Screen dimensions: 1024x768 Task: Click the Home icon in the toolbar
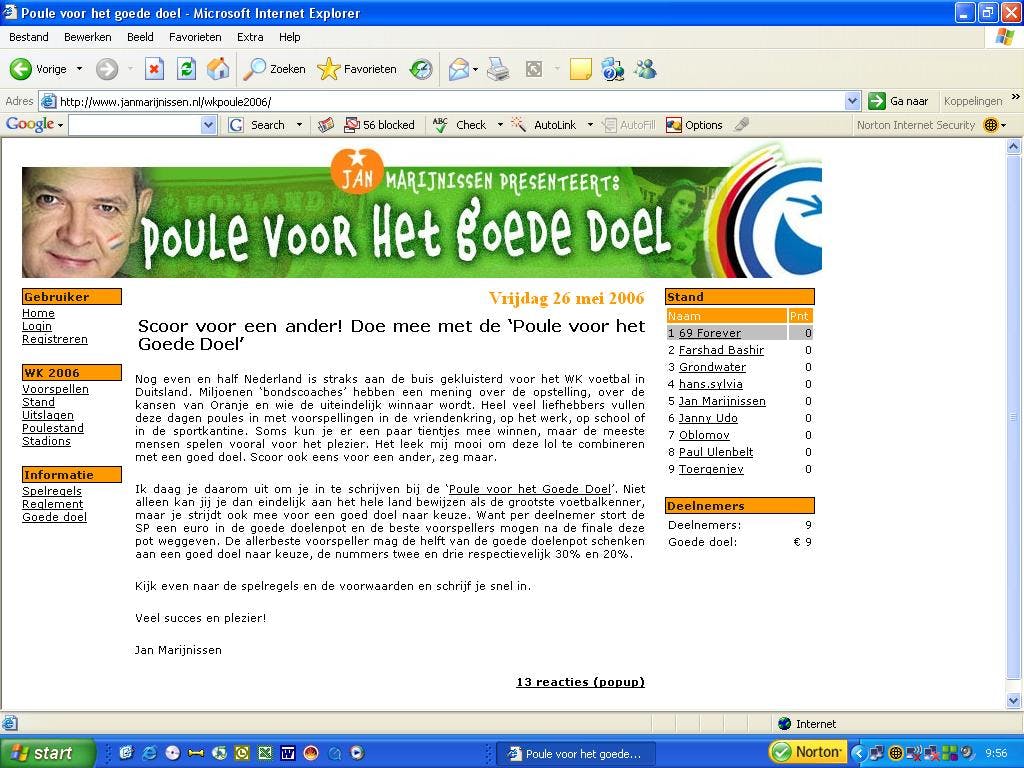point(217,69)
